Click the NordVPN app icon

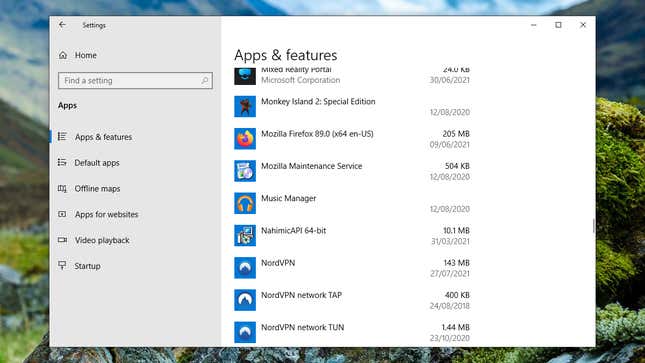coord(245,268)
